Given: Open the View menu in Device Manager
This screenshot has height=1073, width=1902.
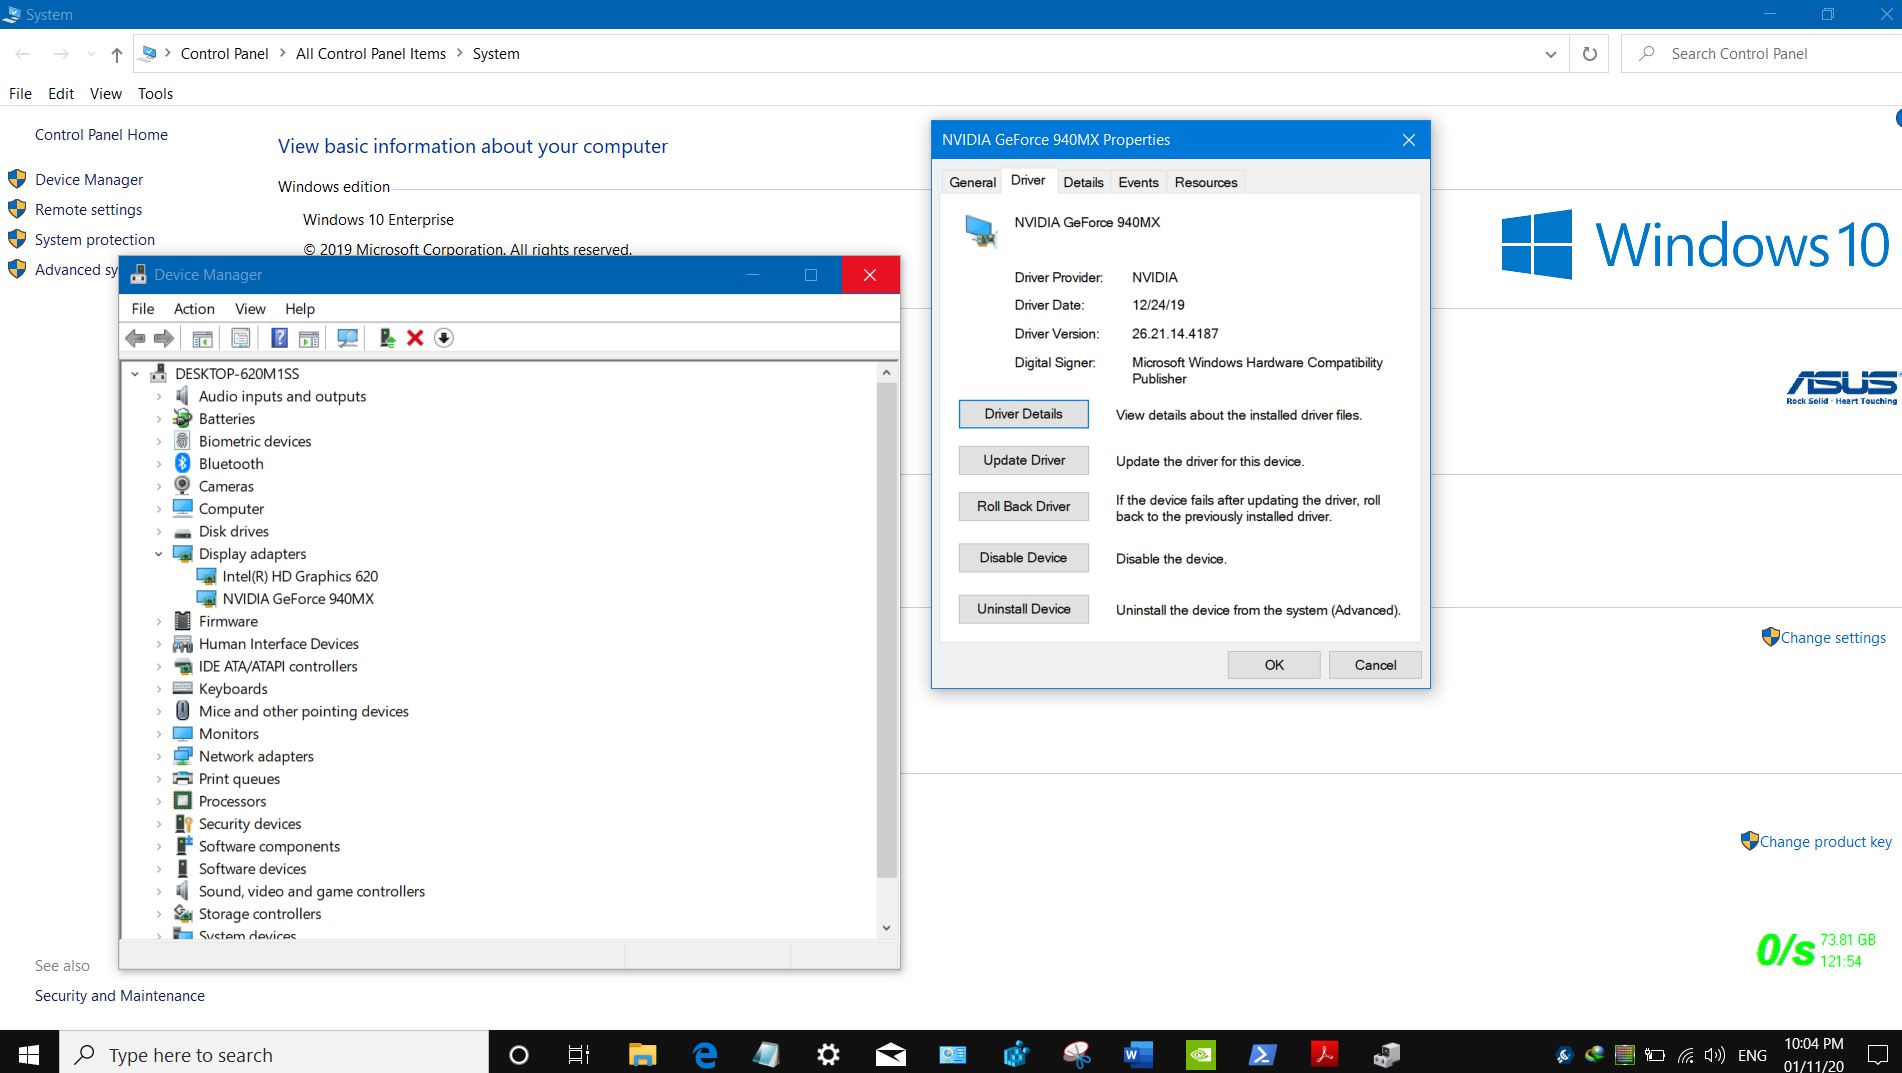Looking at the screenshot, I should 250,309.
